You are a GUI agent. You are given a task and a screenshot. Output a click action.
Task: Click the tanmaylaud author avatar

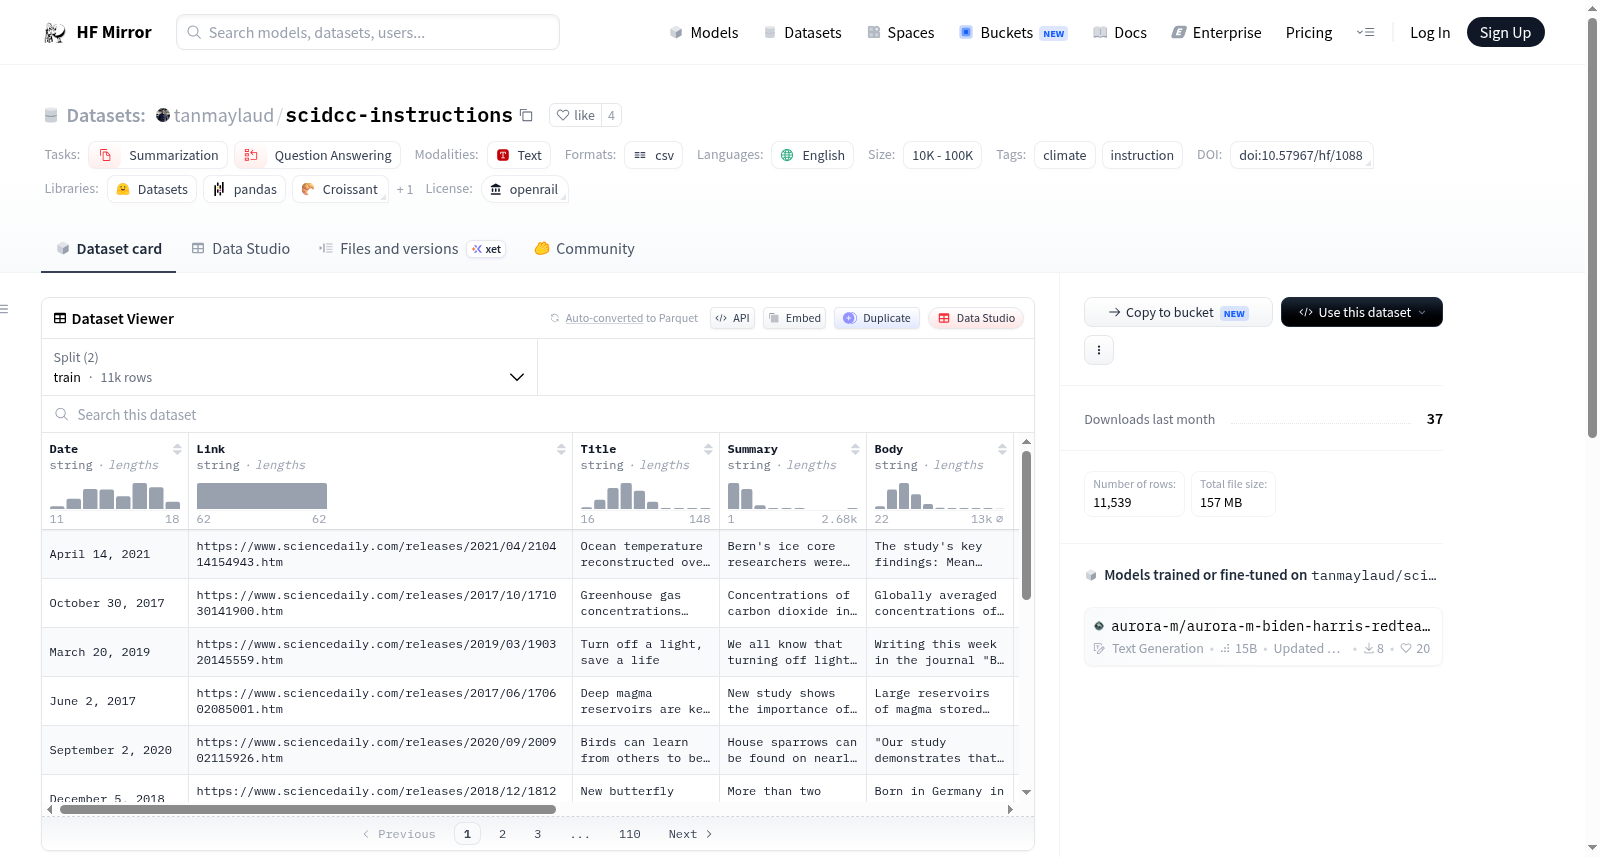click(x=163, y=115)
